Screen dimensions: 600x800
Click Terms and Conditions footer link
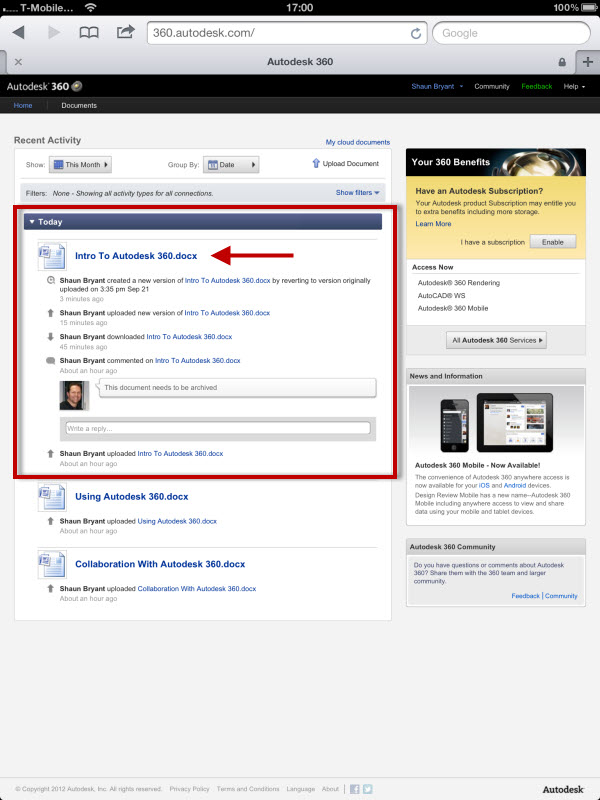(x=248, y=789)
